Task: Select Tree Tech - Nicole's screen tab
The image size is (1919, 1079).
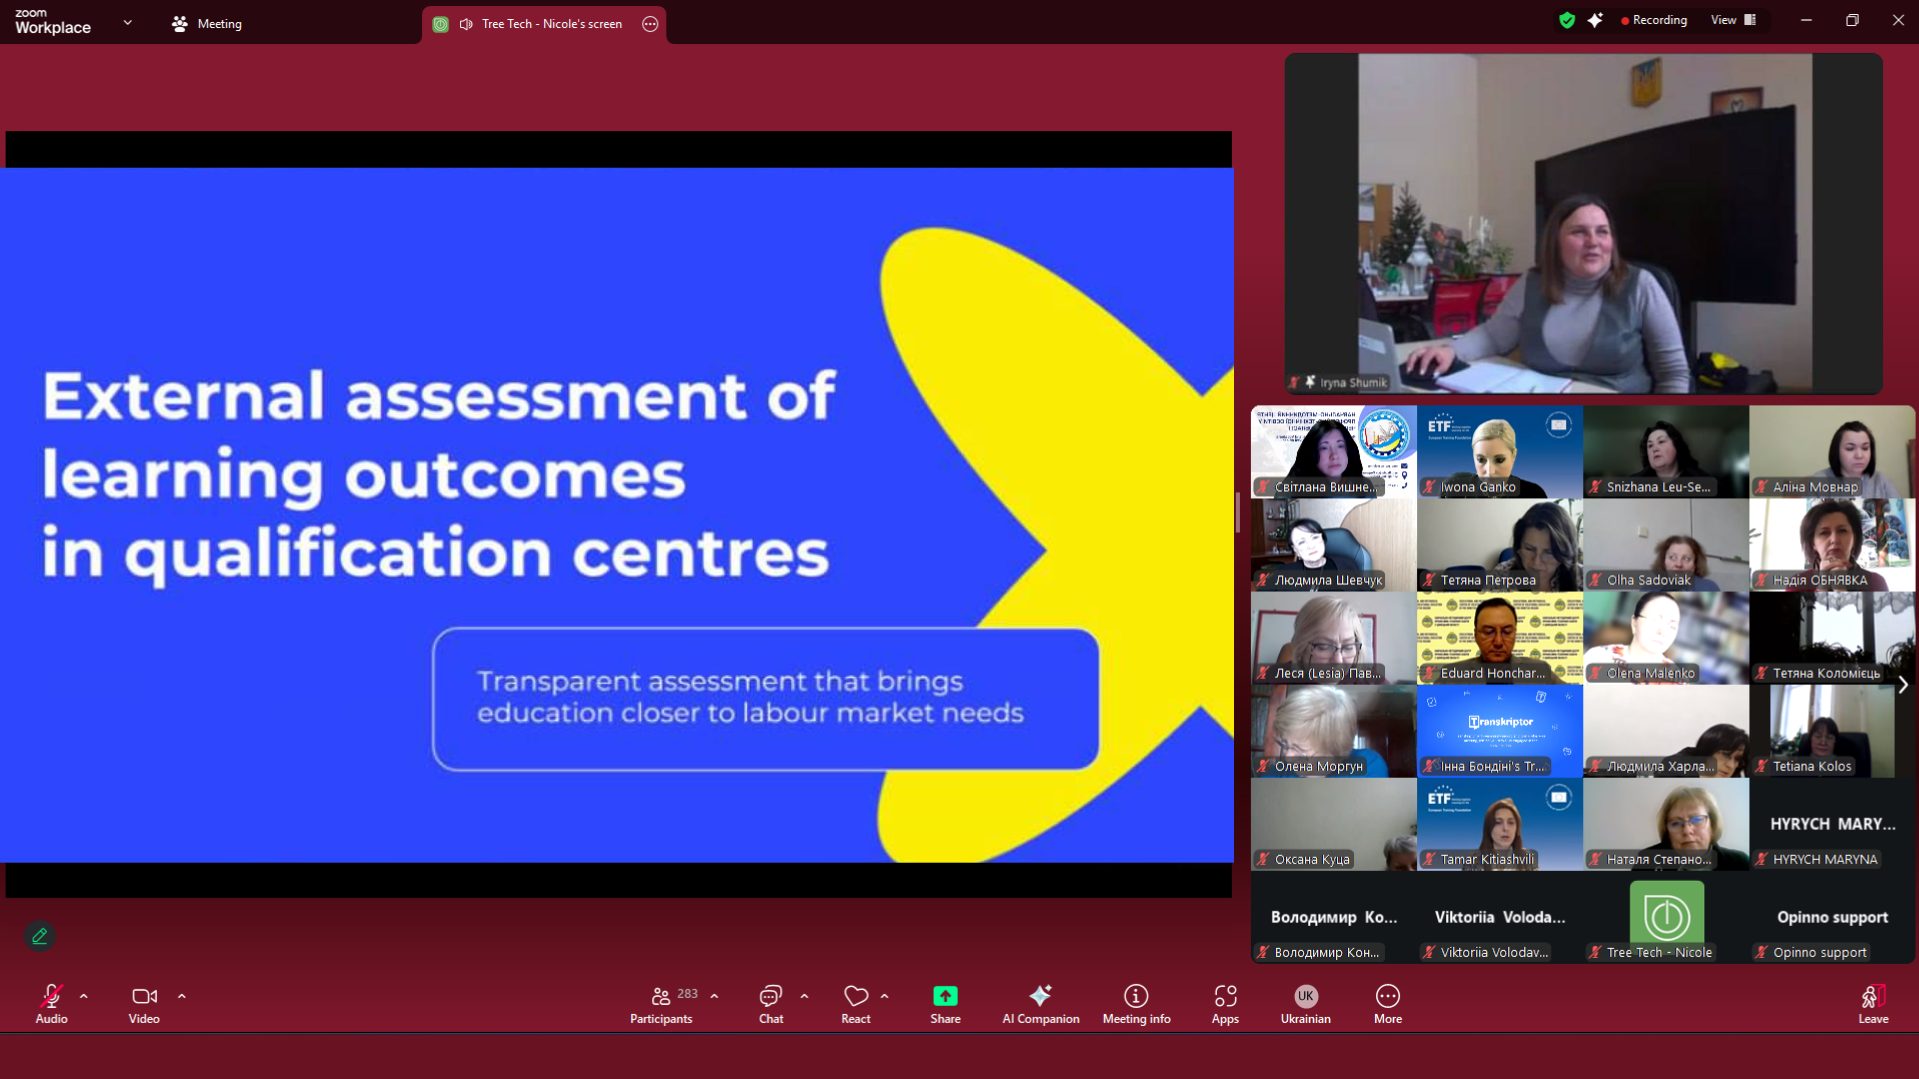Action: pos(543,24)
